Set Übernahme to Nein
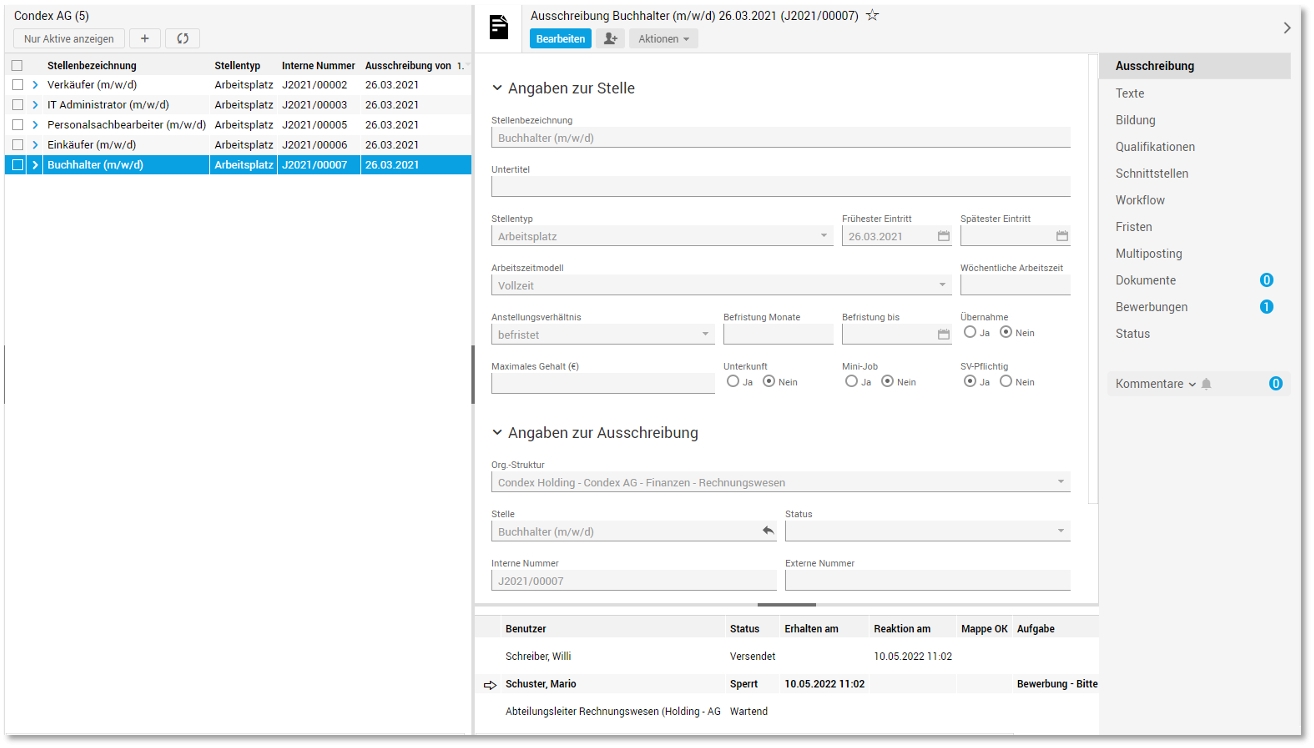Viewport: 1314px width, 748px height. point(1006,332)
